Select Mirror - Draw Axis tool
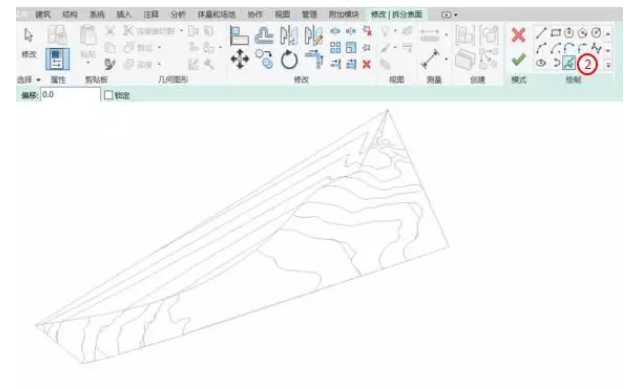 (x=314, y=35)
